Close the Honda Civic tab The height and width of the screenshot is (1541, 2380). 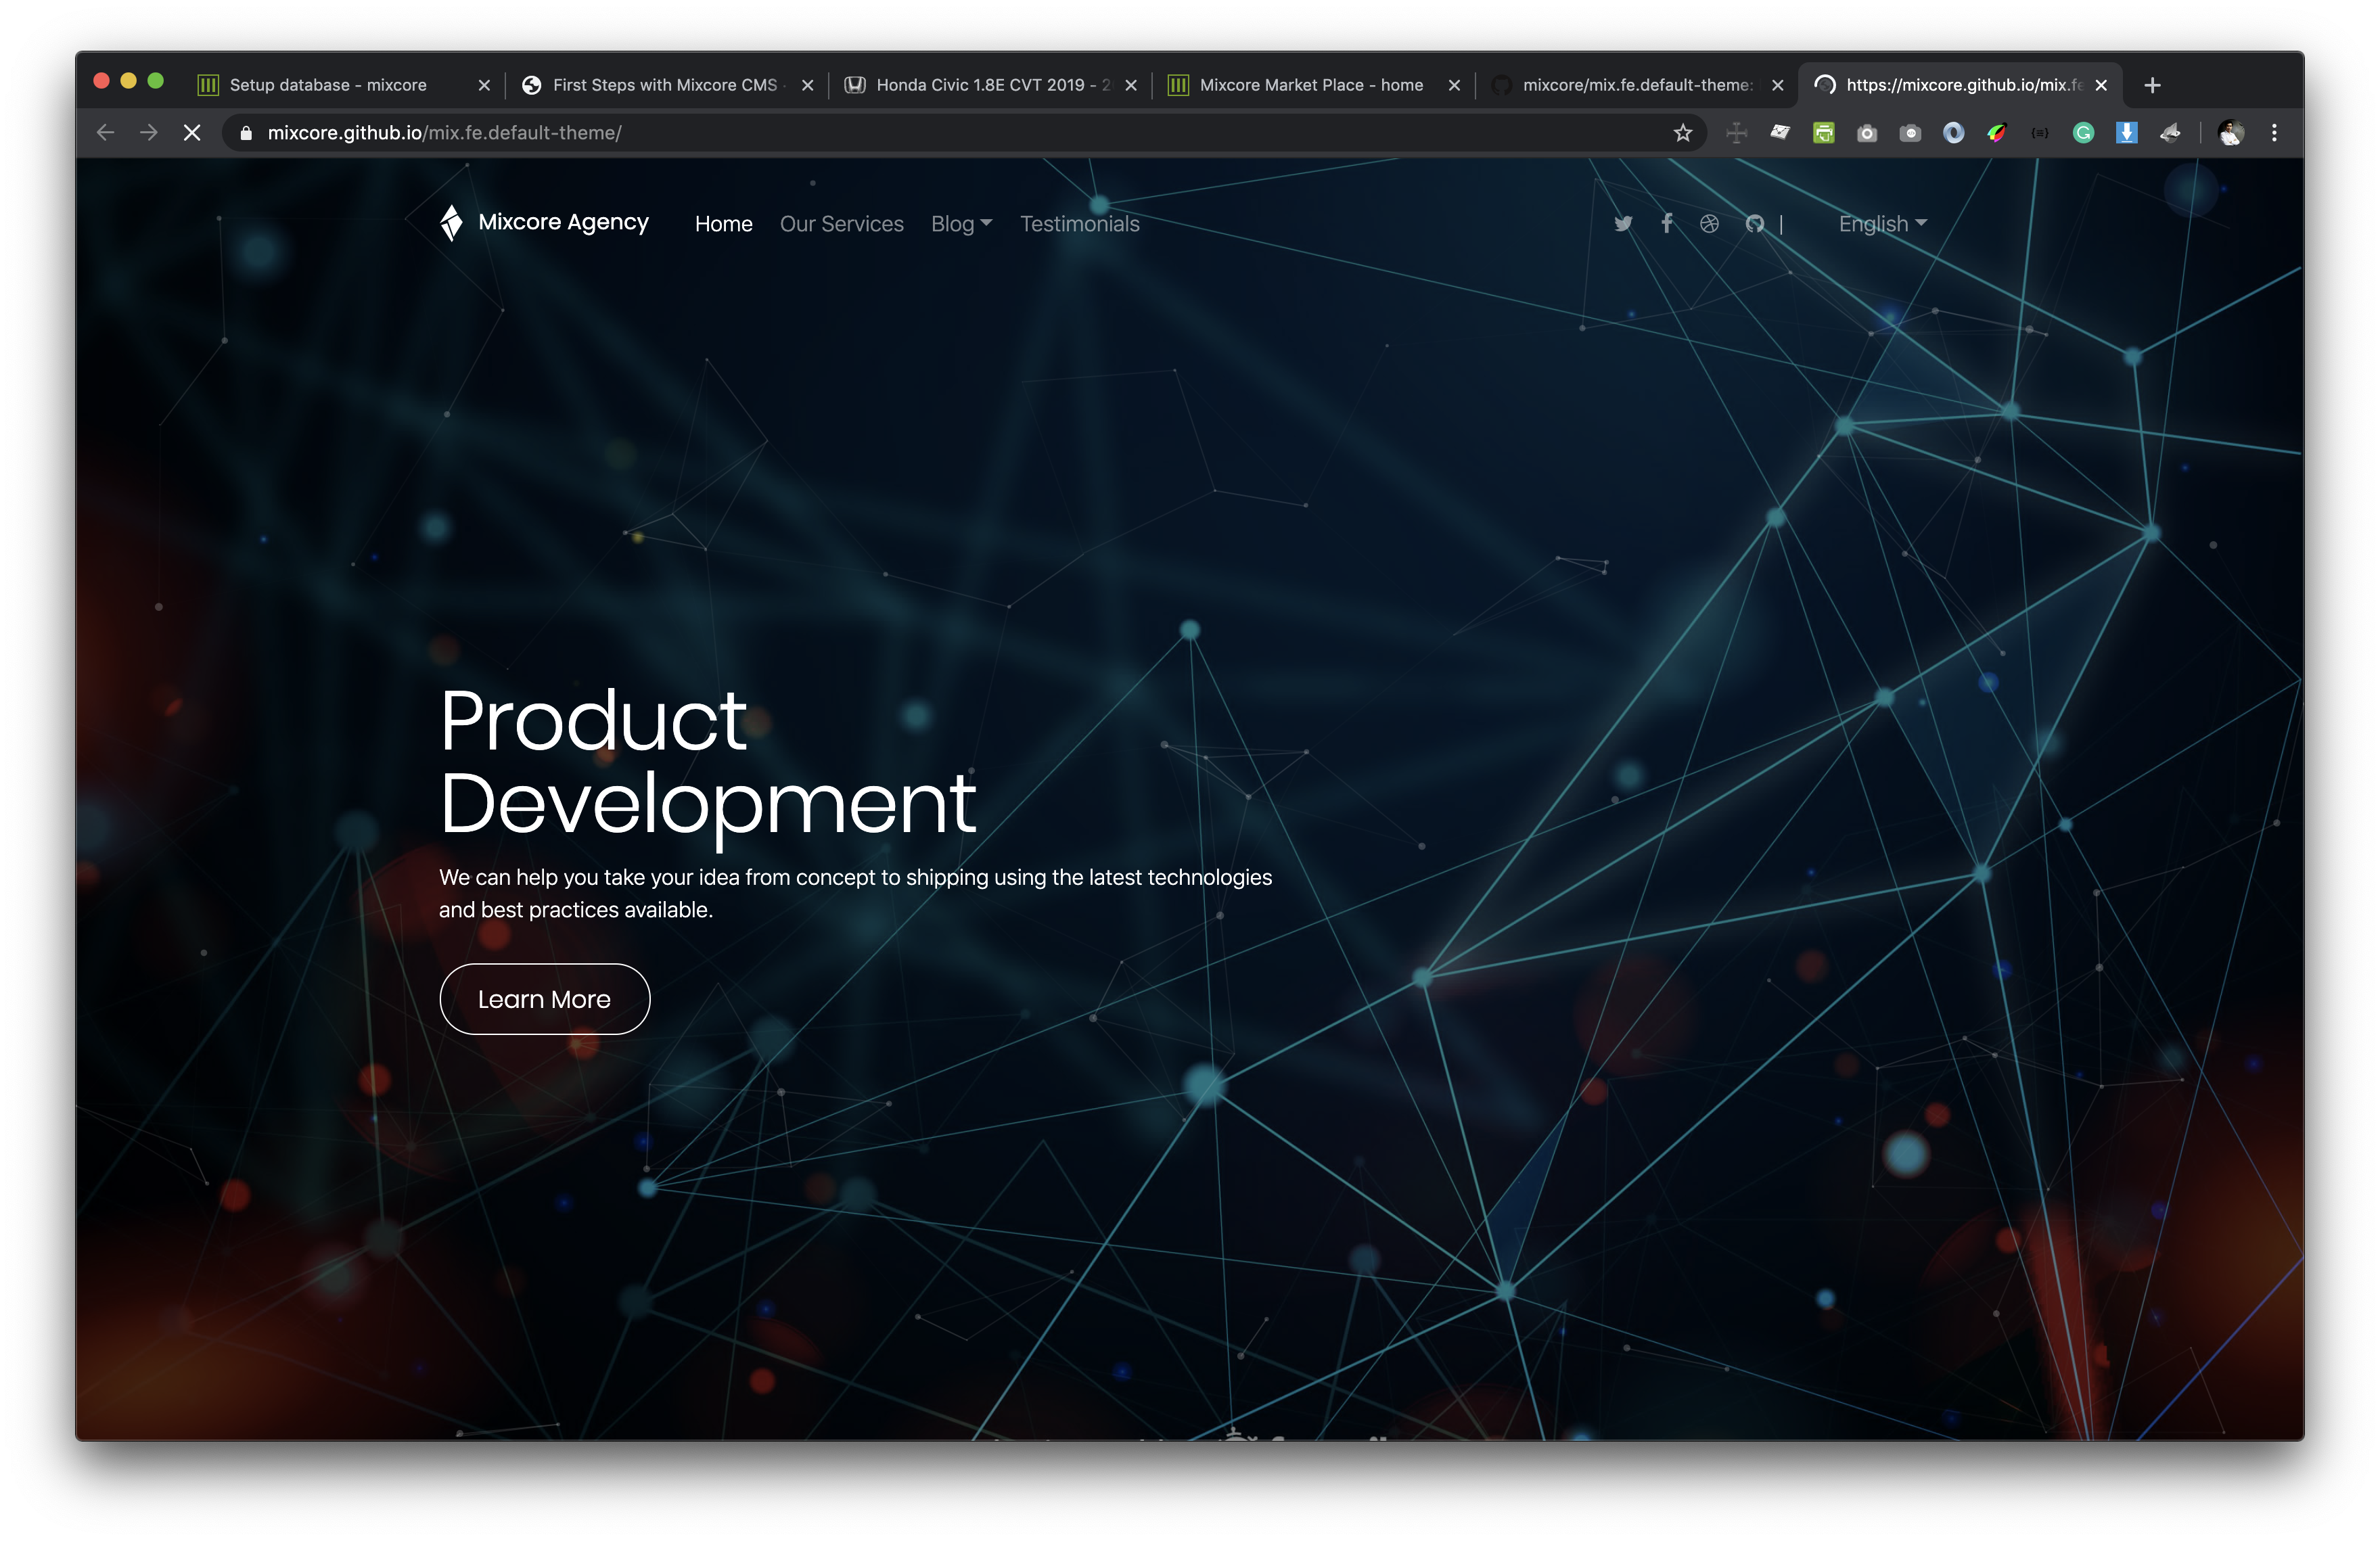pos(1131,86)
